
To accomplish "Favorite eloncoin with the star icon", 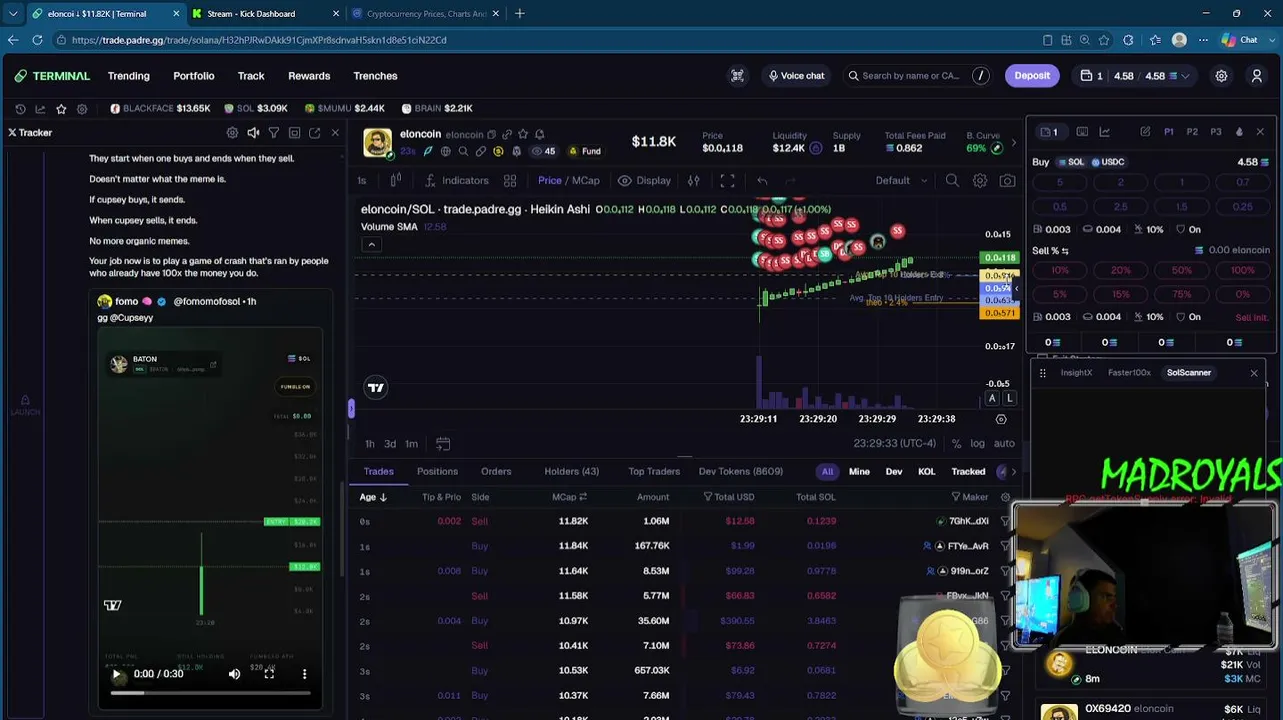I will [523, 135].
